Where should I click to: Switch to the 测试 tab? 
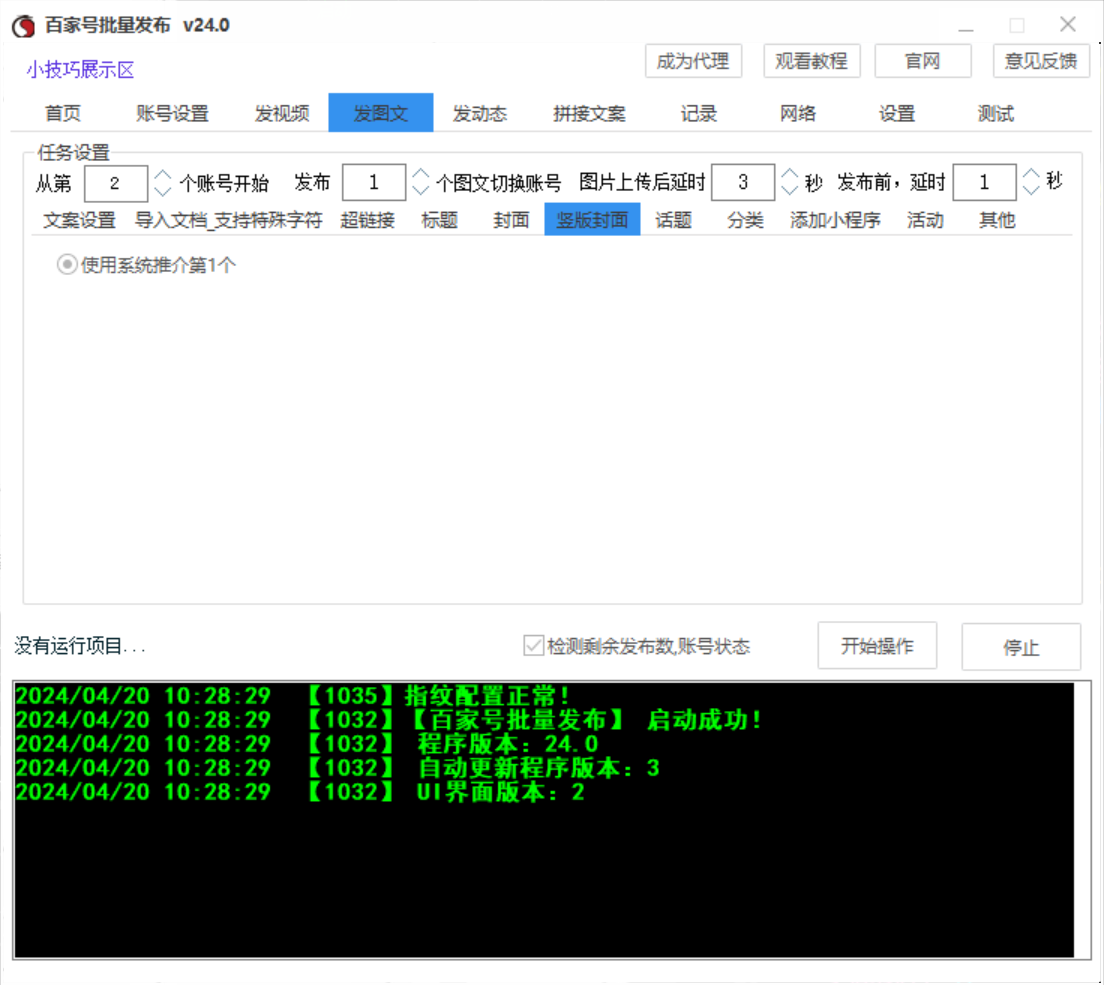[996, 113]
